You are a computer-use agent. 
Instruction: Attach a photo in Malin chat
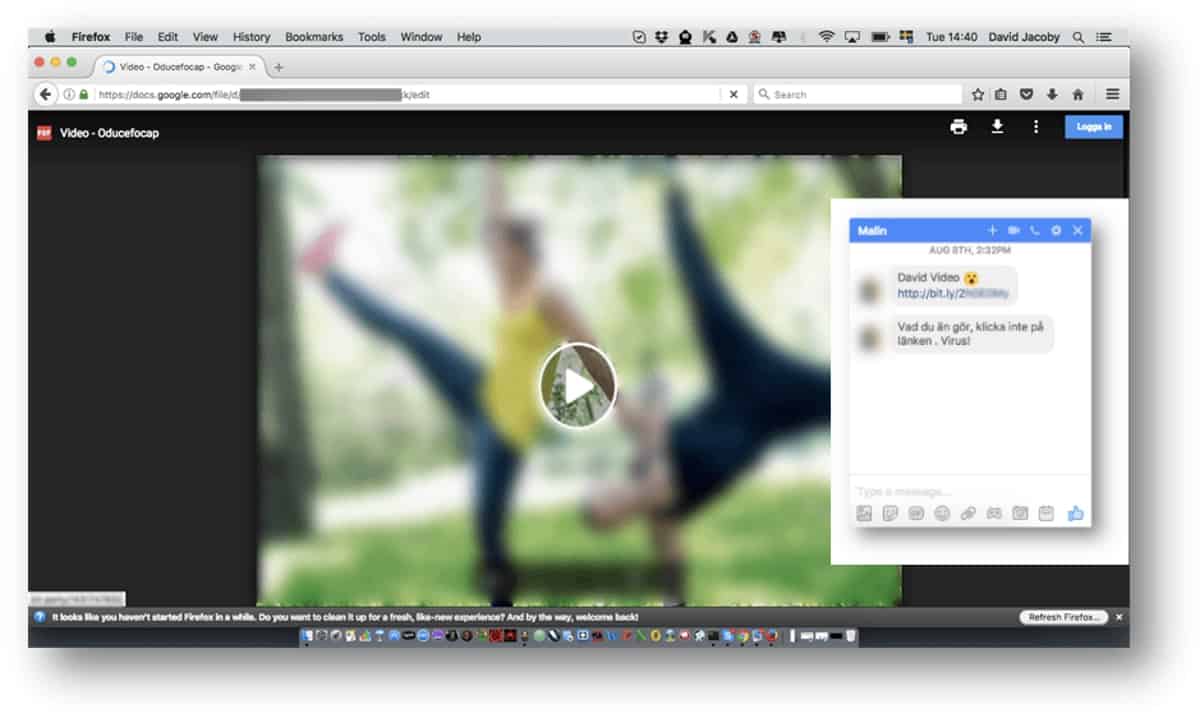click(865, 514)
